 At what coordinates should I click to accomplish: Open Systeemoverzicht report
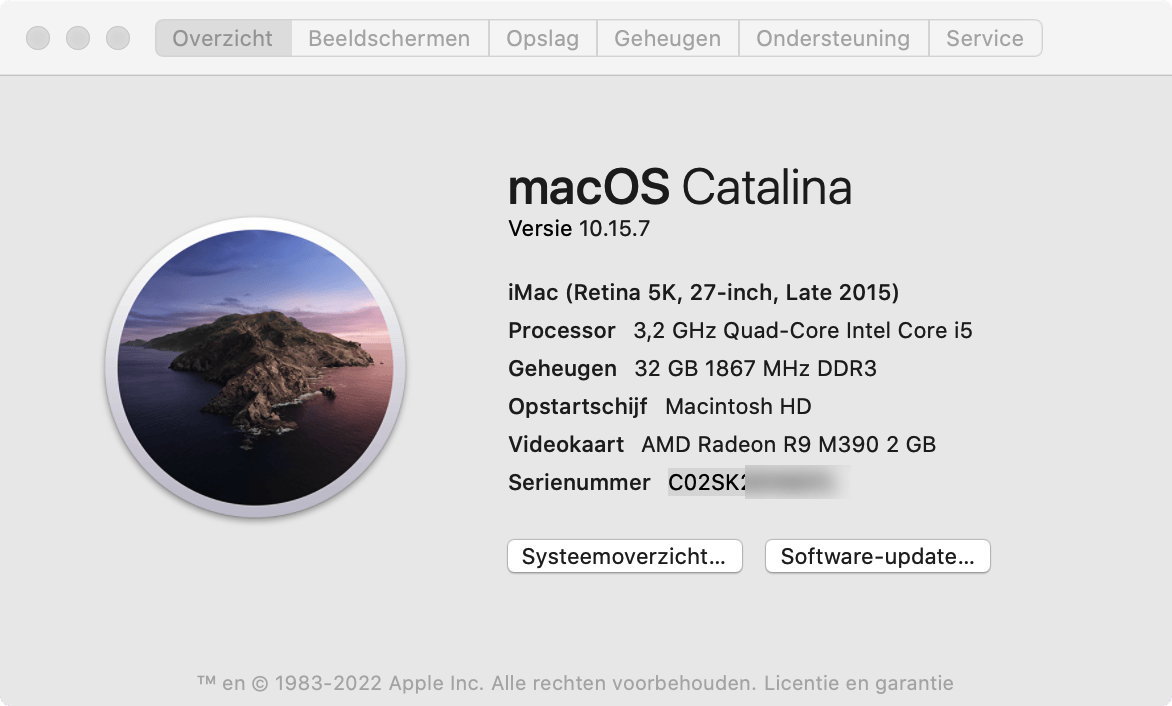click(x=625, y=557)
